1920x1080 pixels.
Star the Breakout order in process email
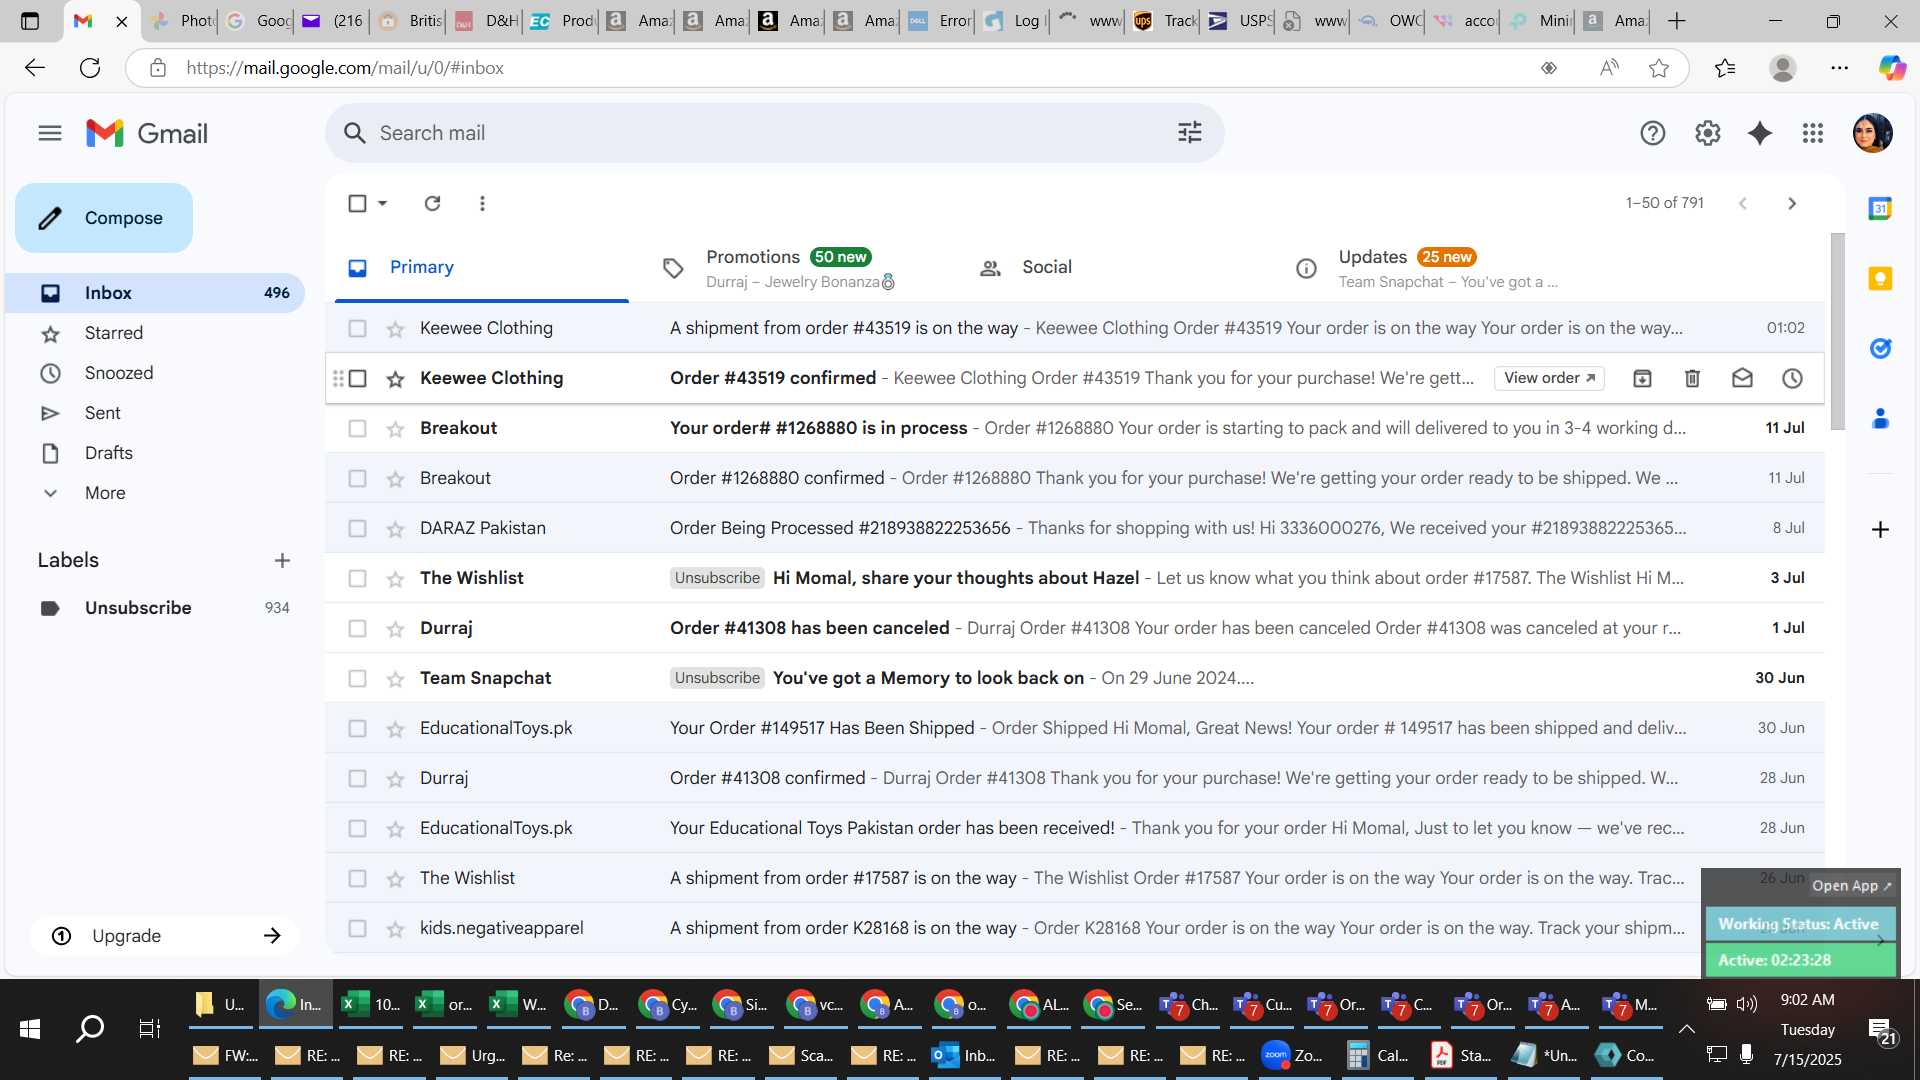[x=395, y=429]
